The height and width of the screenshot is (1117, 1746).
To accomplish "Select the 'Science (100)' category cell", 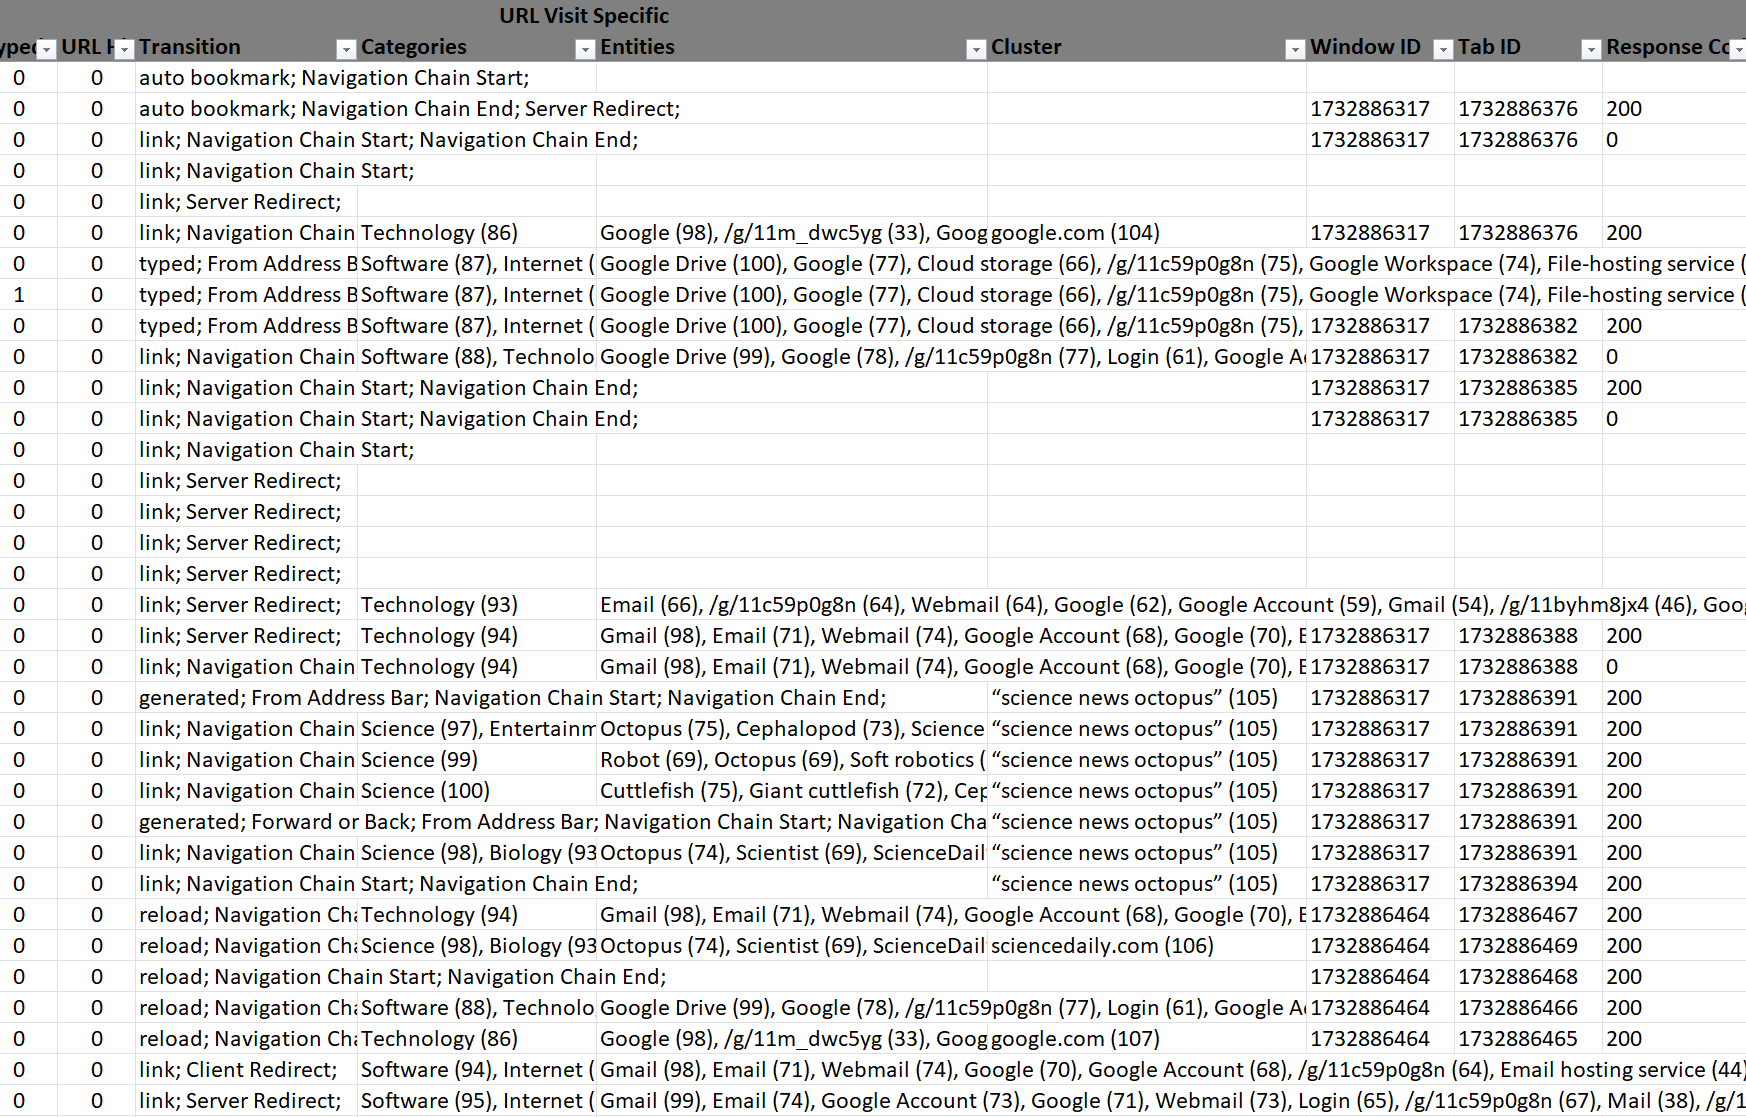I will [477, 791].
